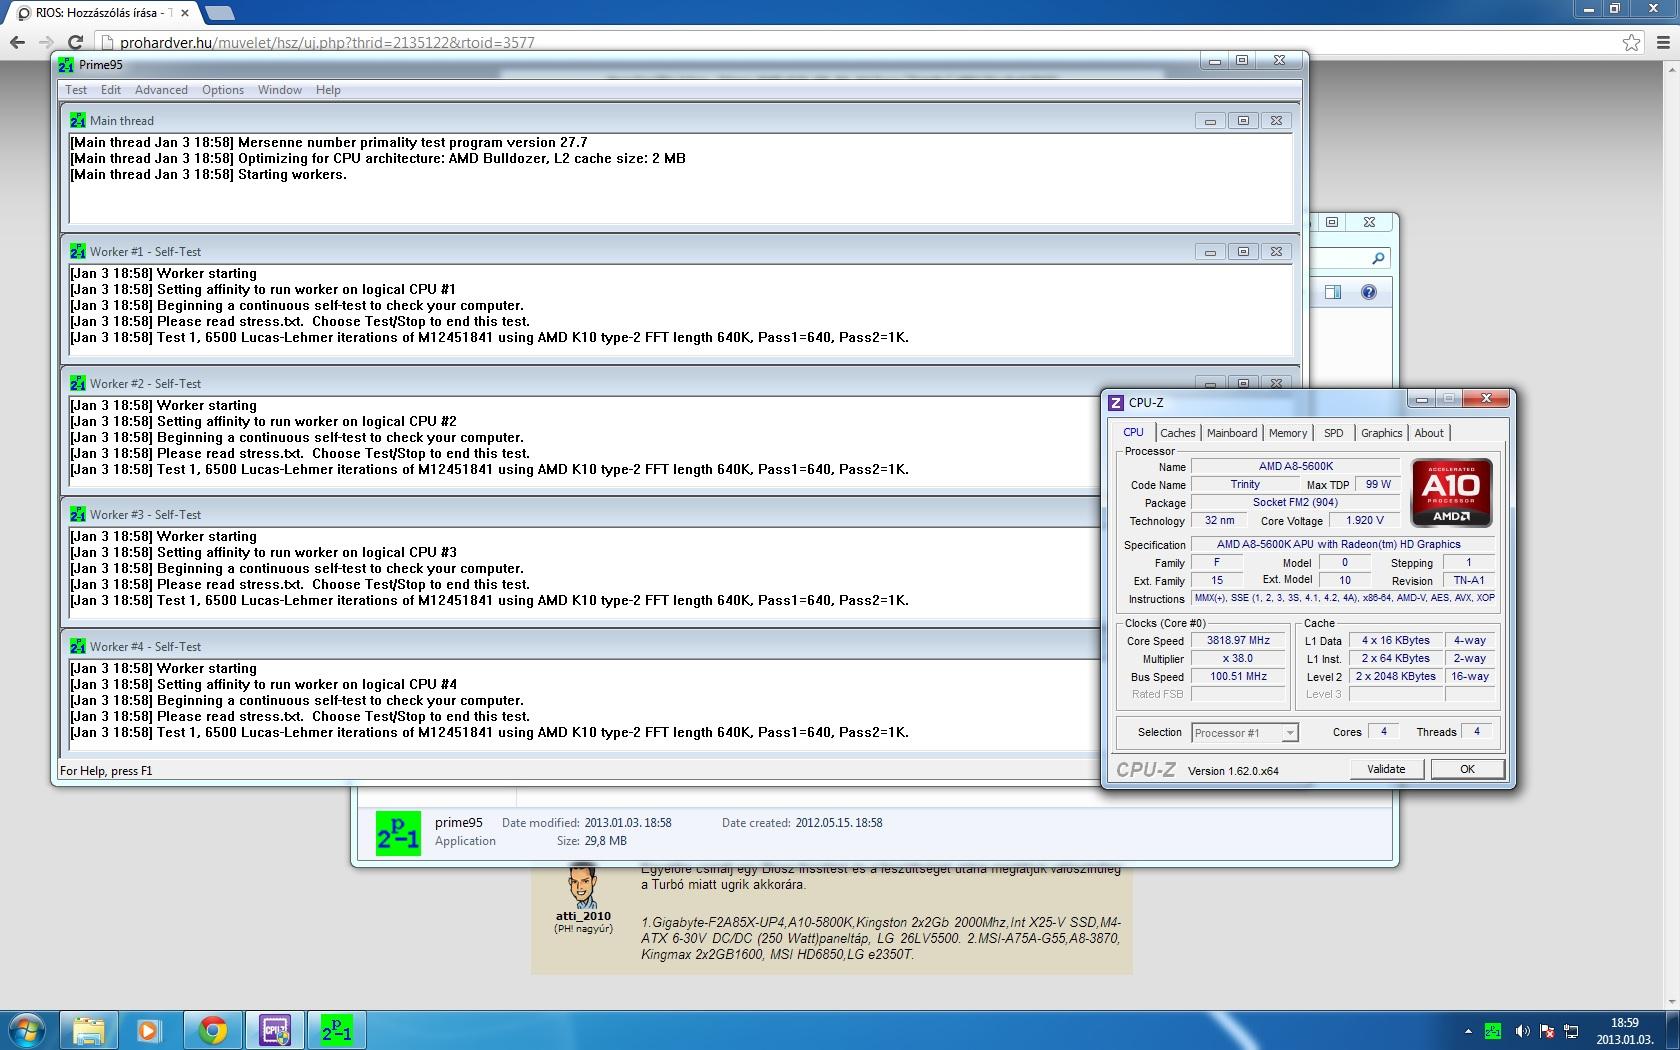This screenshot has height=1050, width=1680.
Task: Switch to the Graphics tab in CPU-Z
Action: tap(1381, 433)
